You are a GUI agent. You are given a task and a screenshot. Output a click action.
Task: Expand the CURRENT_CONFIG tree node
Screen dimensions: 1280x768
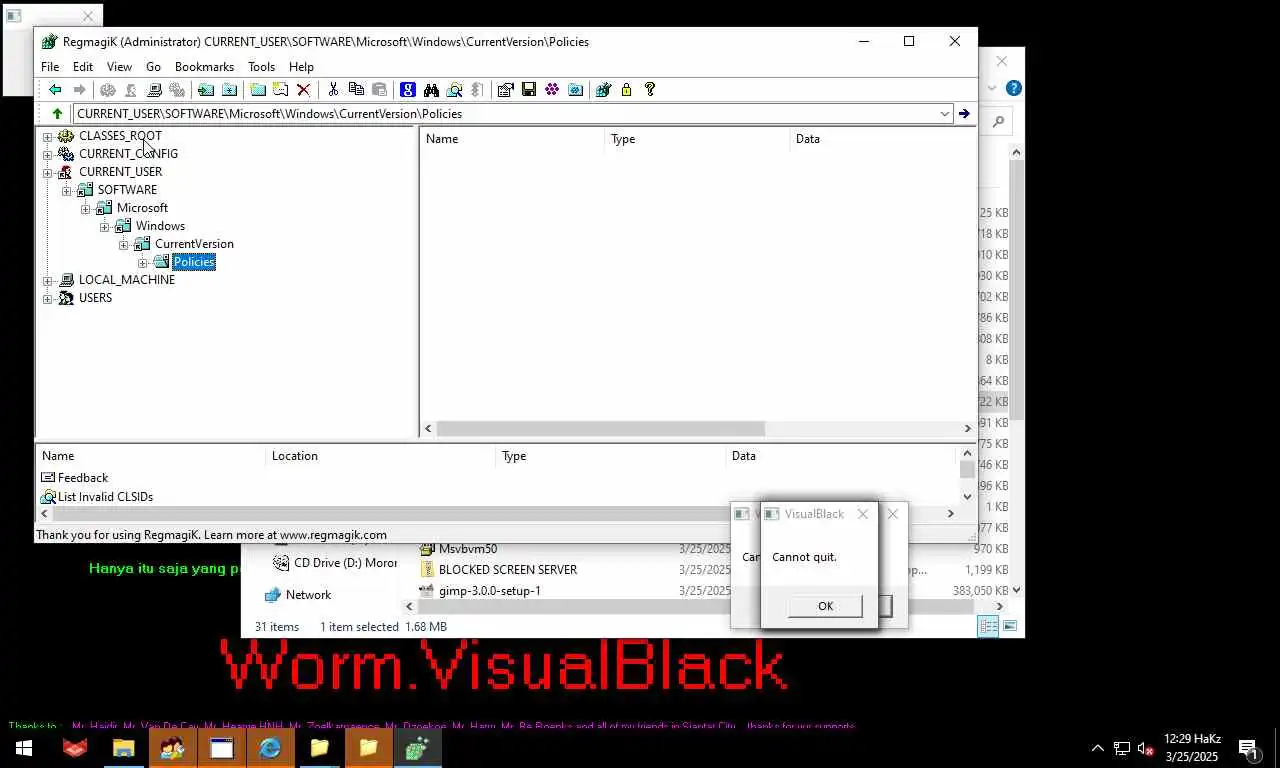(x=47, y=154)
